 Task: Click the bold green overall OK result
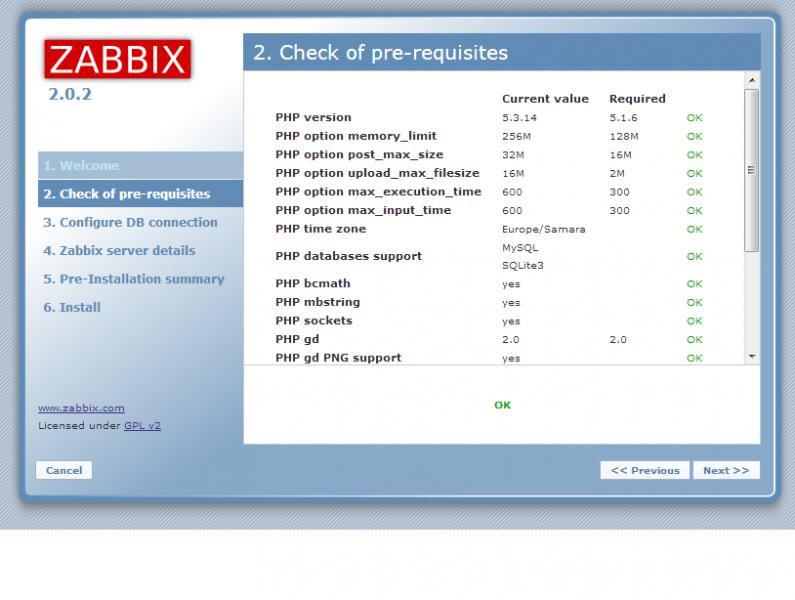click(502, 405)
